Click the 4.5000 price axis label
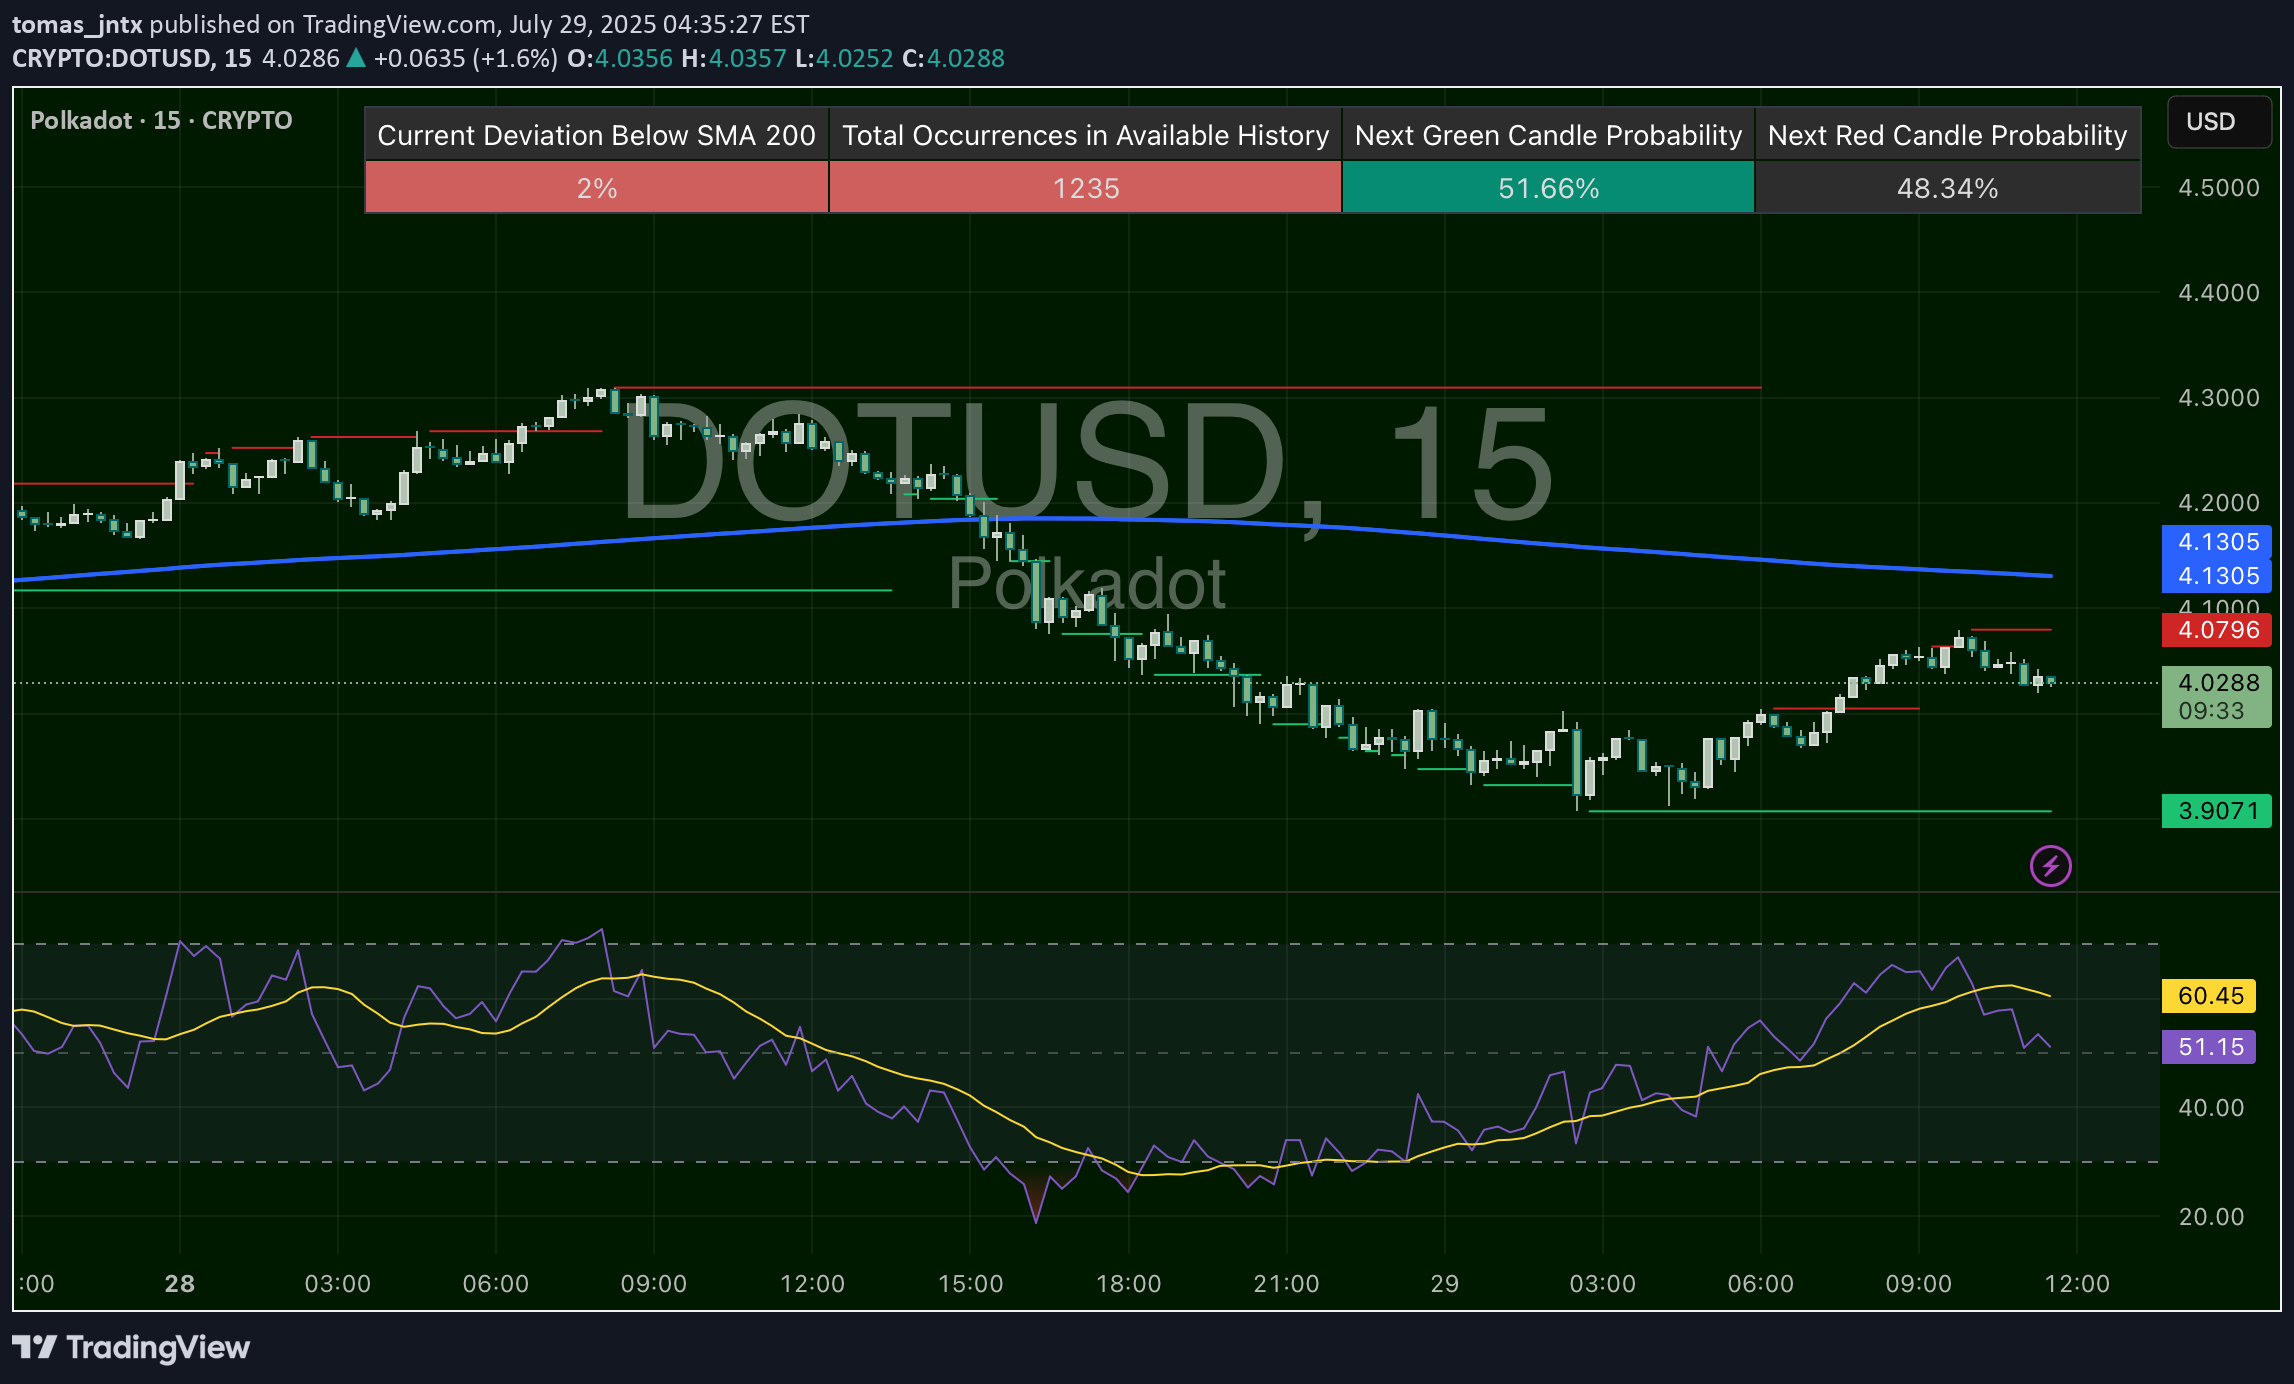Viewport: 2294px width, 1384px height. coord(2218,188)
